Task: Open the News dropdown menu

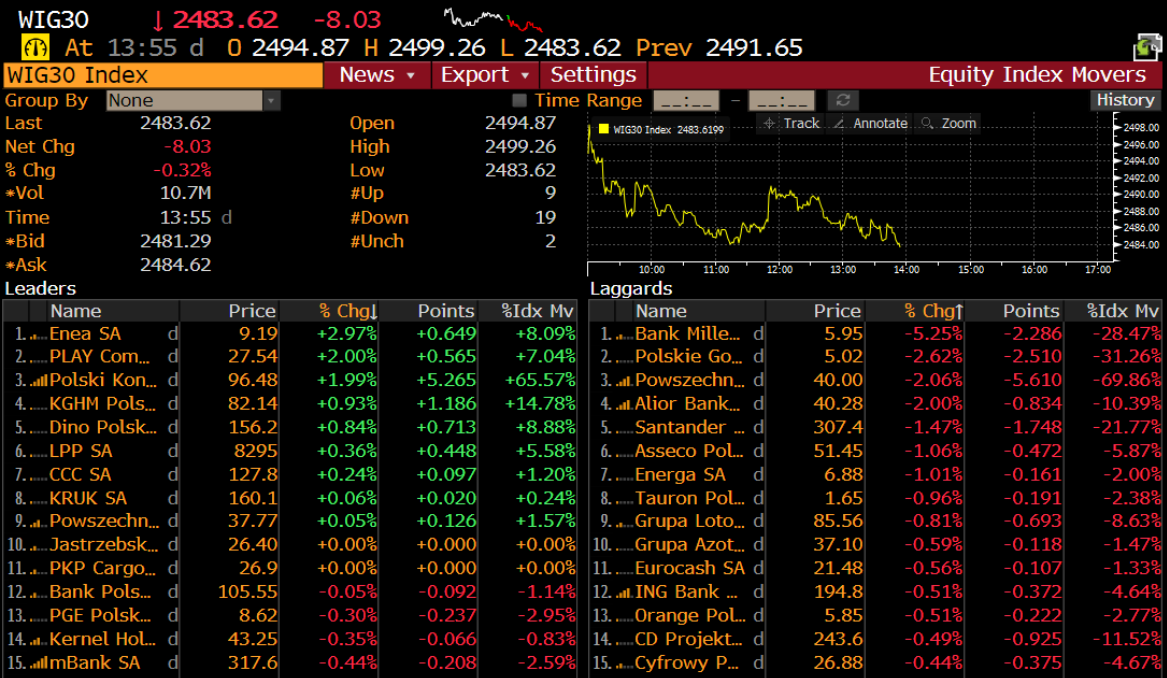Action: (x=377, y=75)
